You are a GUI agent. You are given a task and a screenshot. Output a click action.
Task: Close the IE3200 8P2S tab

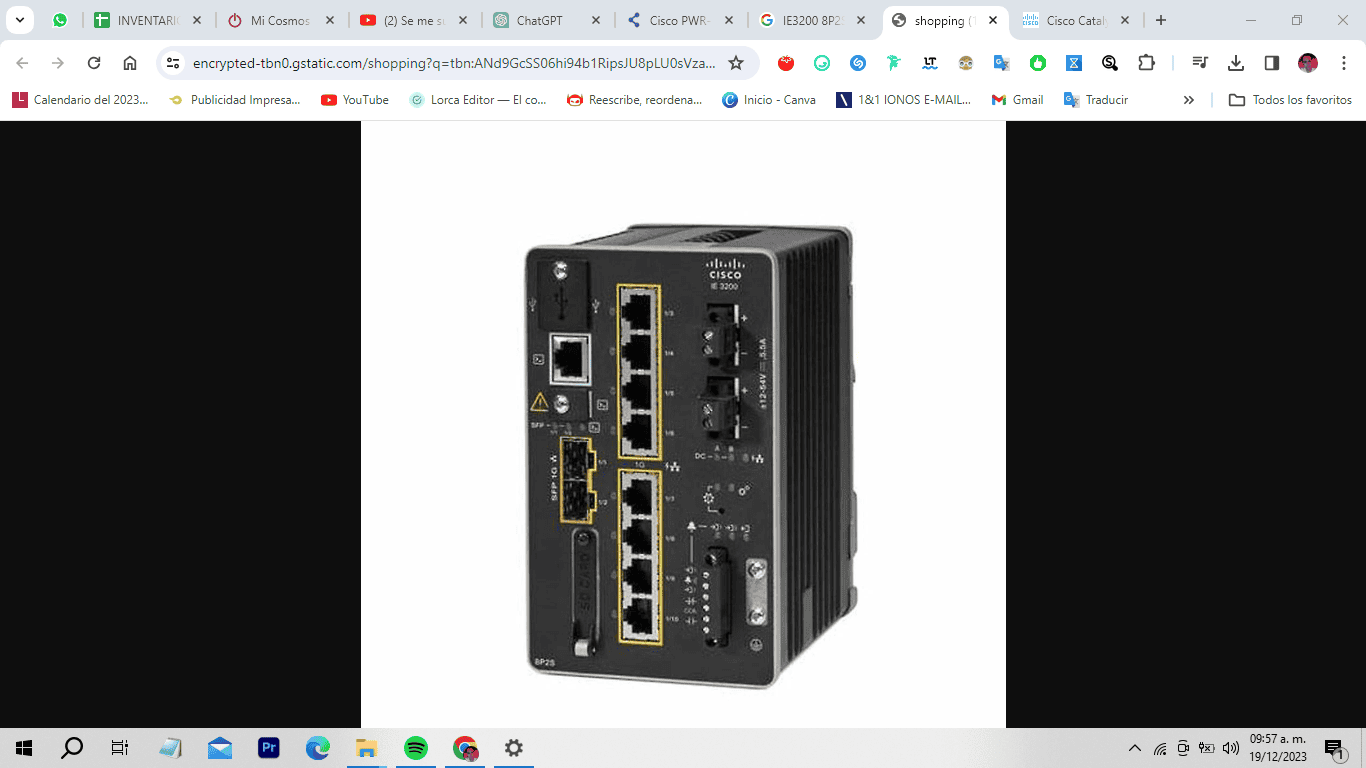click(x=861, y=20)
